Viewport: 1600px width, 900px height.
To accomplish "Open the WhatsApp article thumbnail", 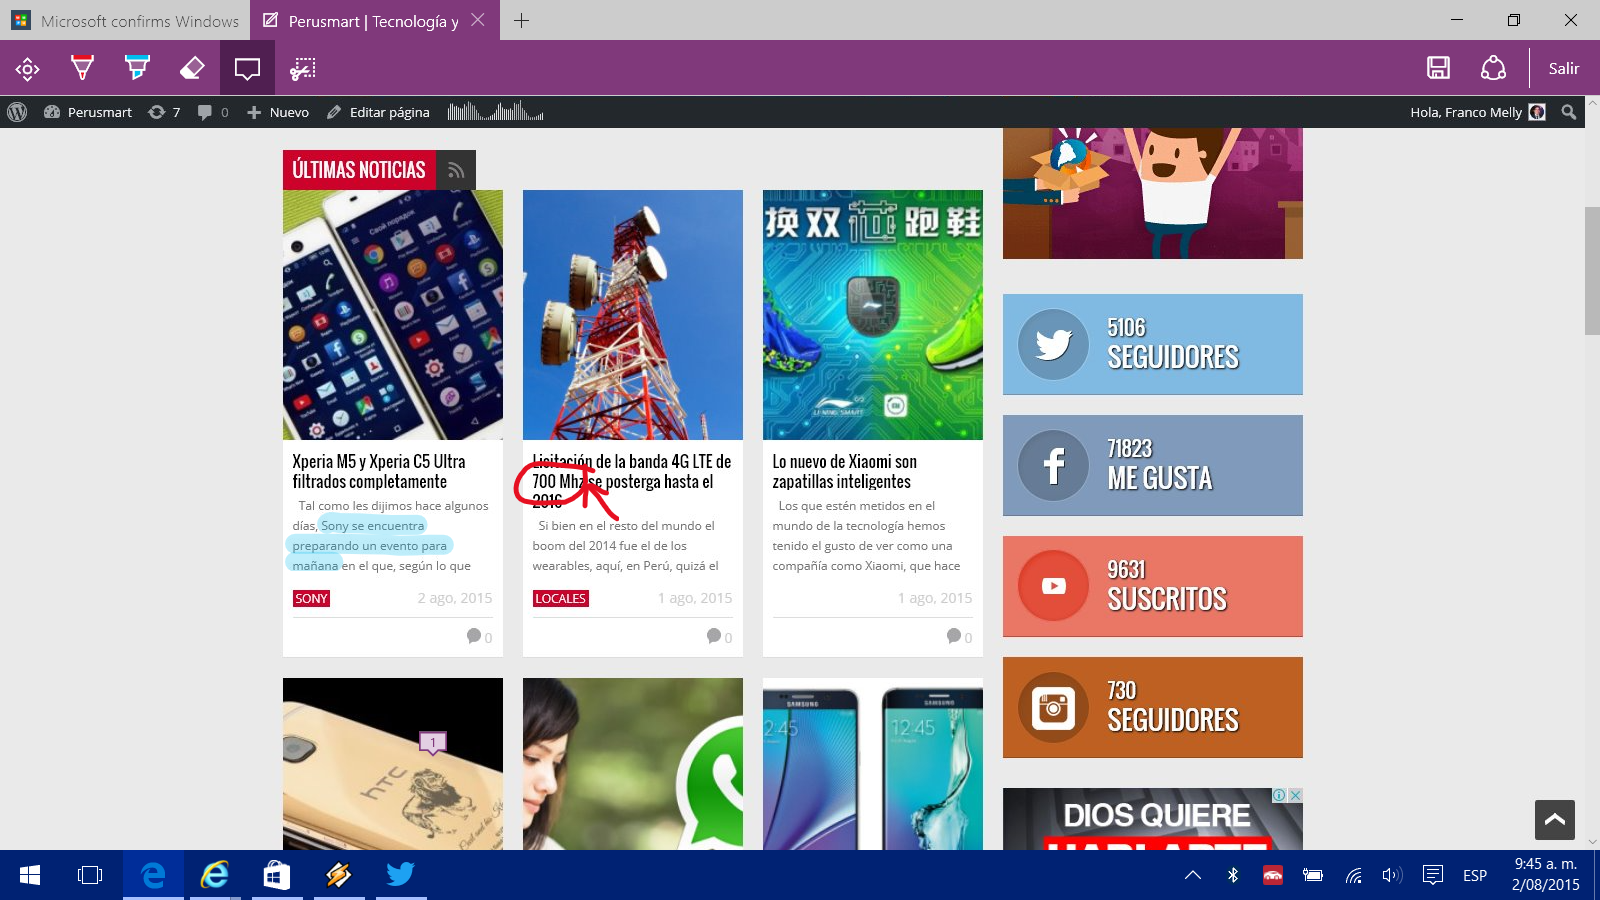I will [633, 764].
